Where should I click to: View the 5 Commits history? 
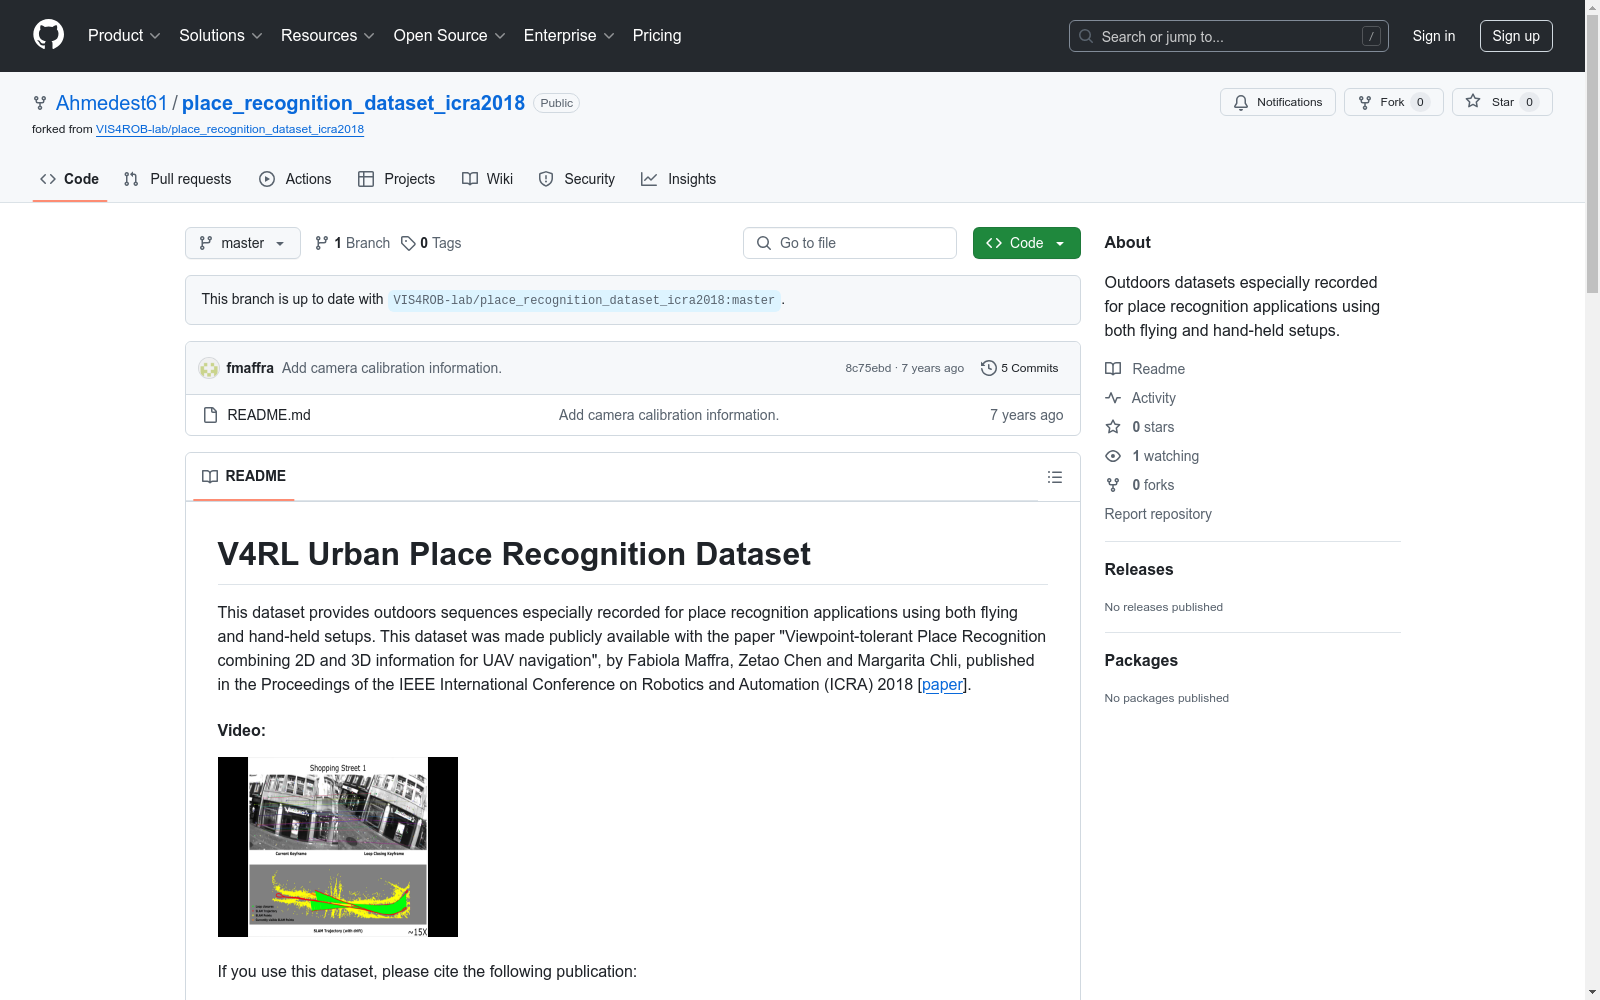click(1020, 368)
